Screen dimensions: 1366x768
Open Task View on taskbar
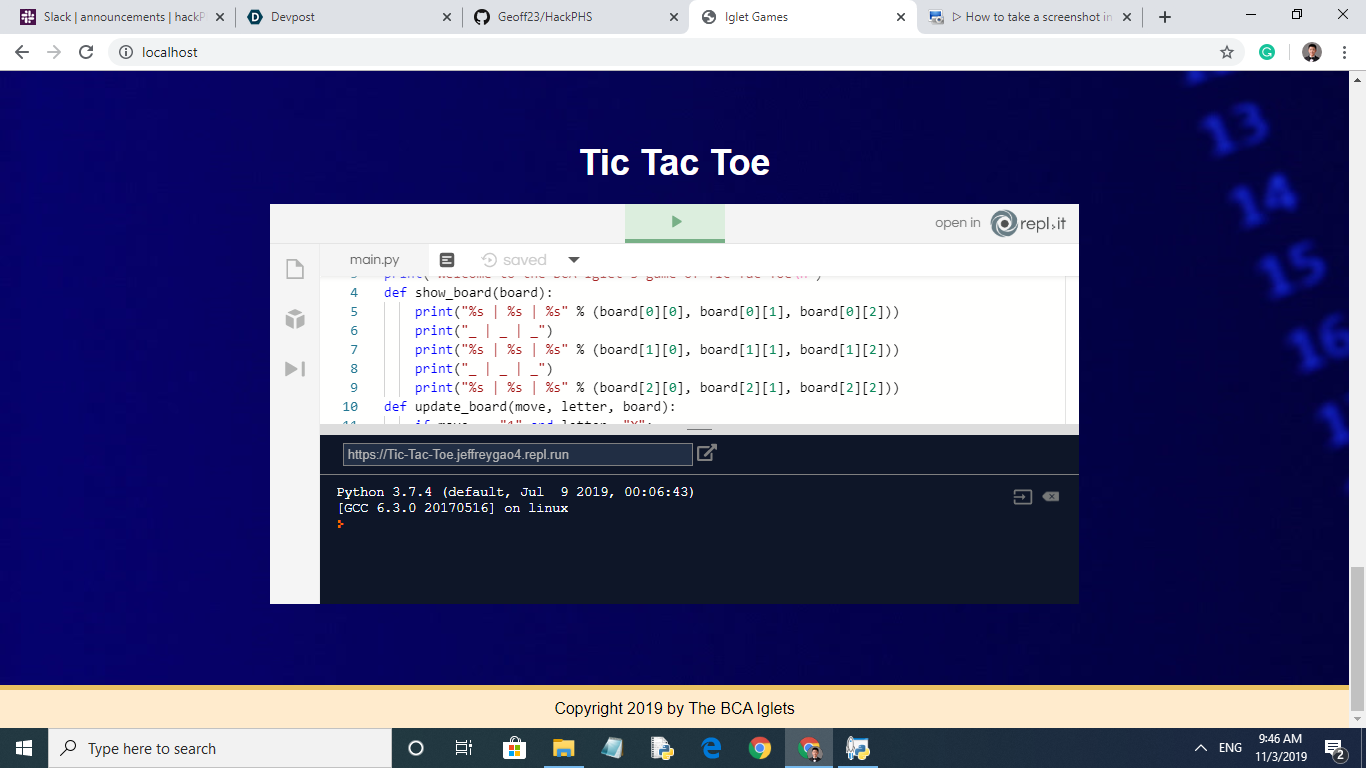pos(464,748)
